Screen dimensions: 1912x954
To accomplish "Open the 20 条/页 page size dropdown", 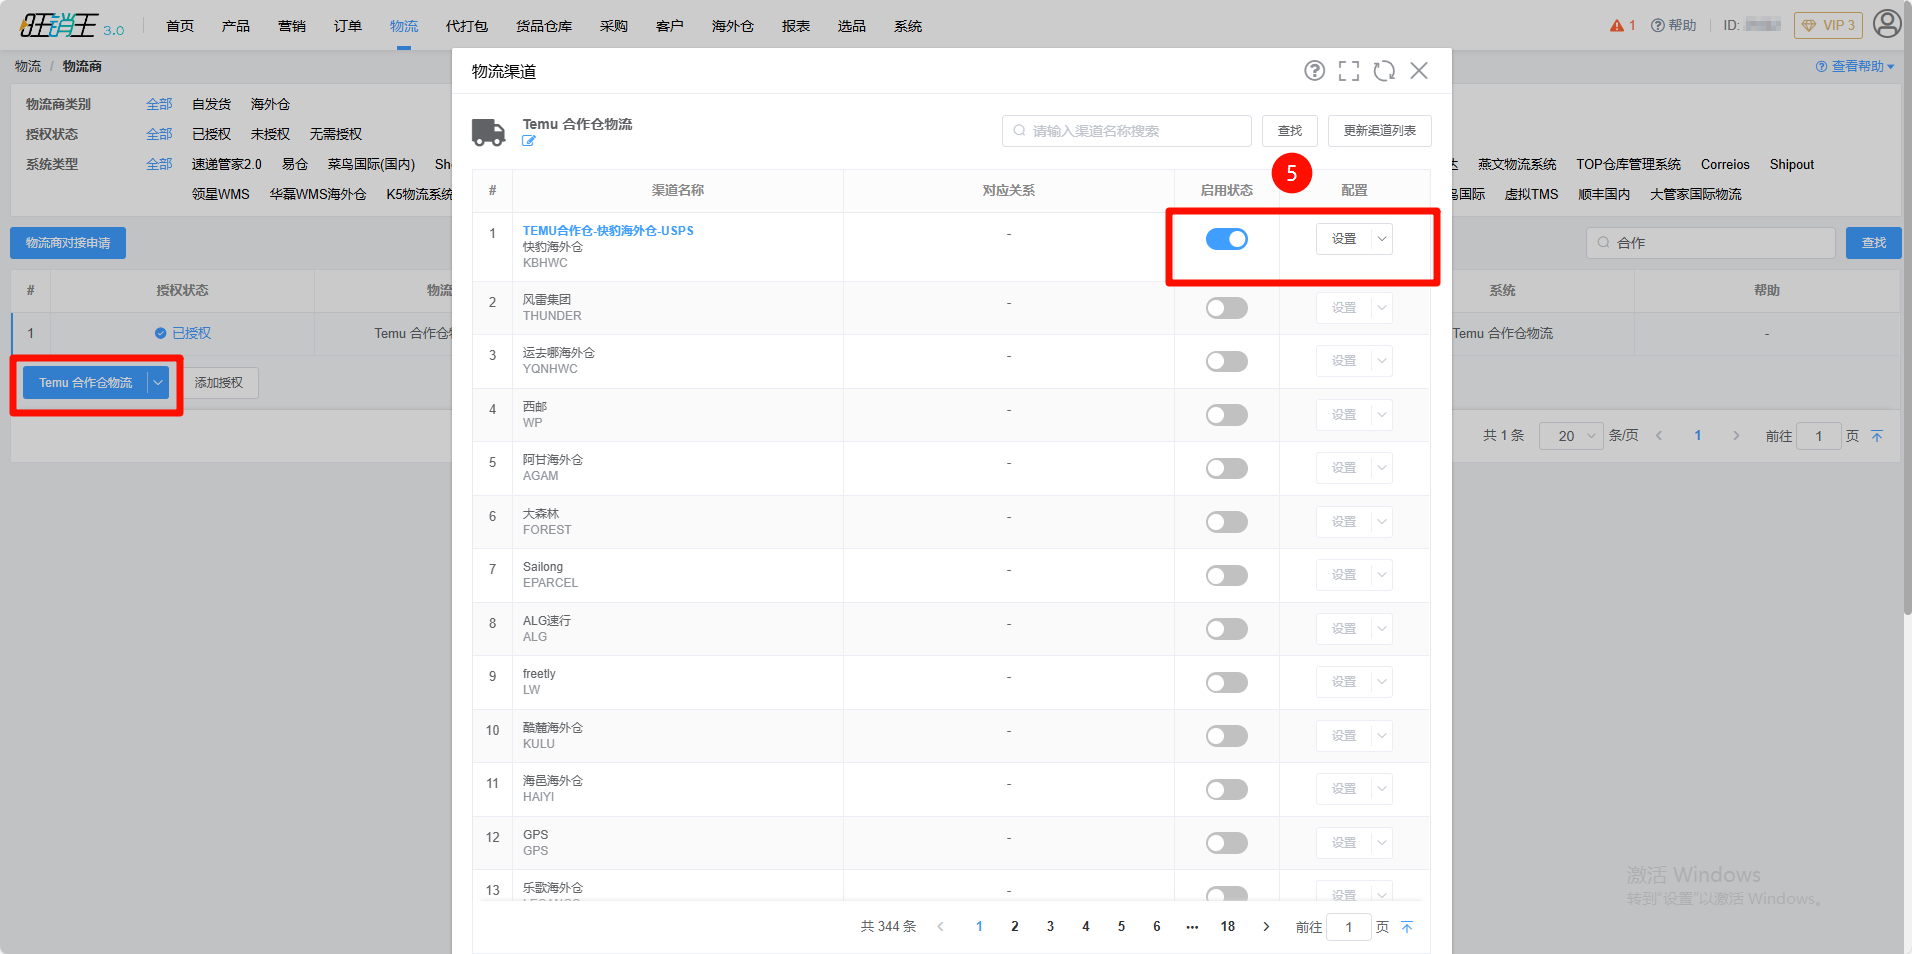I will [x=1571, y=436].
